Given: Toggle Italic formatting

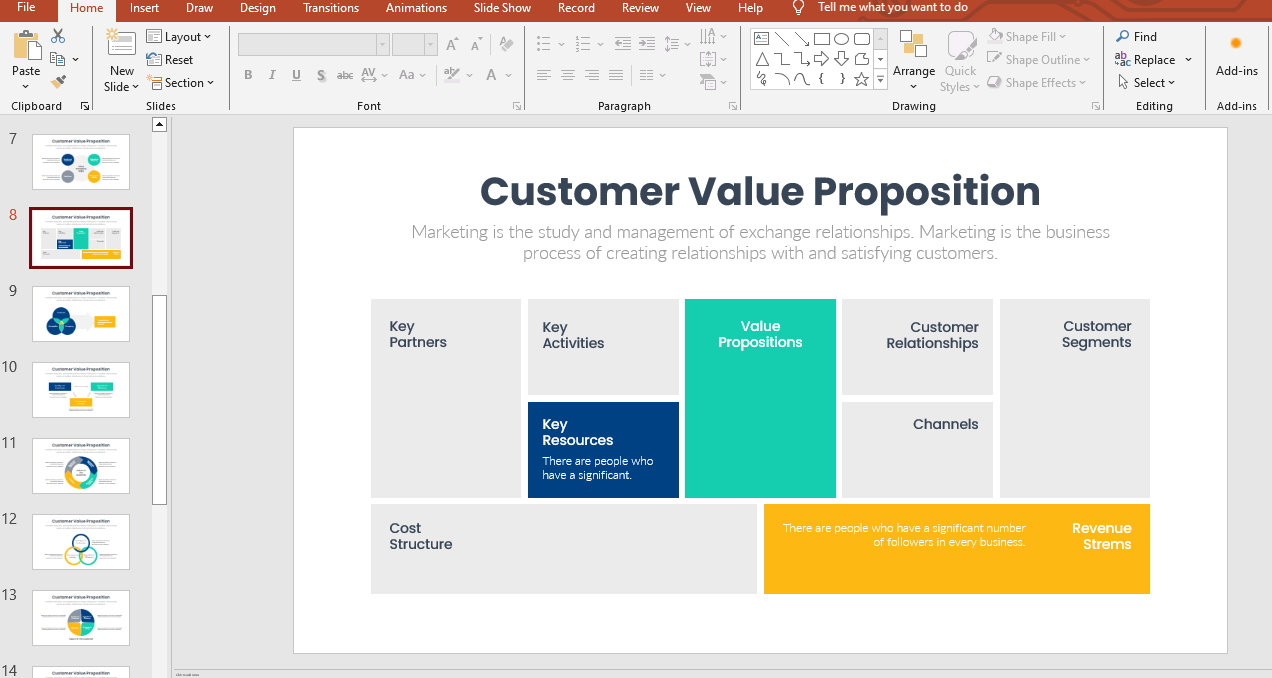Looking at the screenshot, I should tap(272, 75).
